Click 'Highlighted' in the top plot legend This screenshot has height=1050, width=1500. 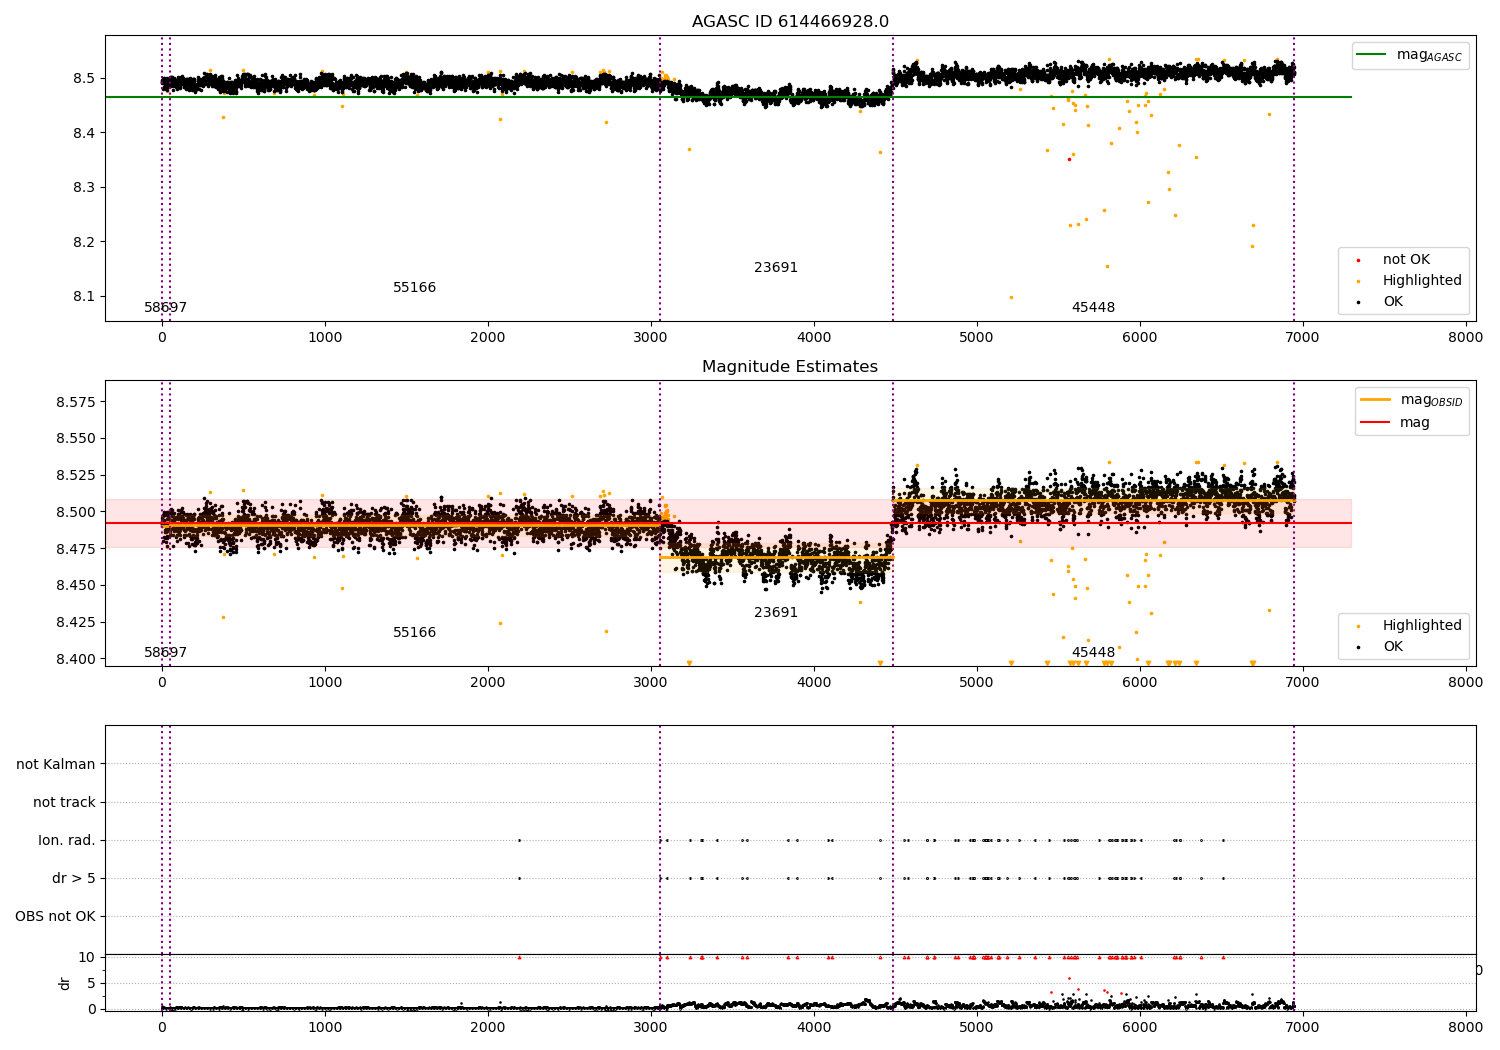1422,281
